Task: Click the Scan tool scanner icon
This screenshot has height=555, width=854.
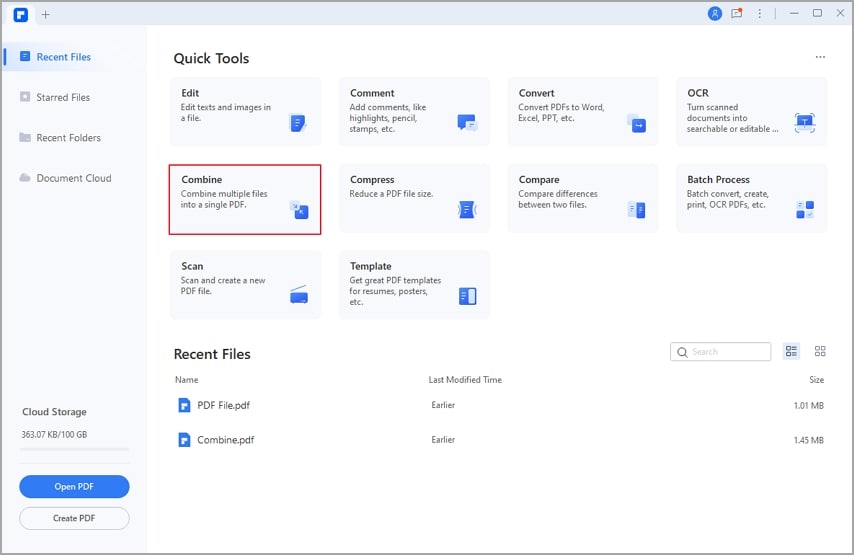Action: (x=298, y=295)
